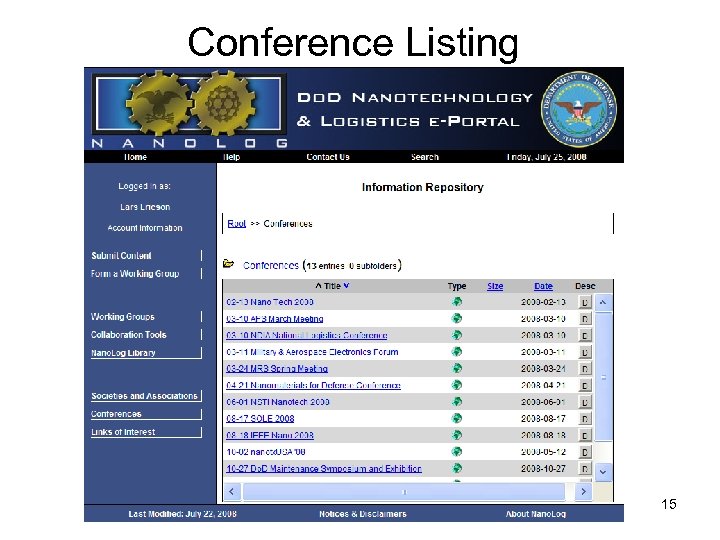Screen dimensions: 720x540
Task: Sort titles descending with down arrow
Action: point(346,286)
